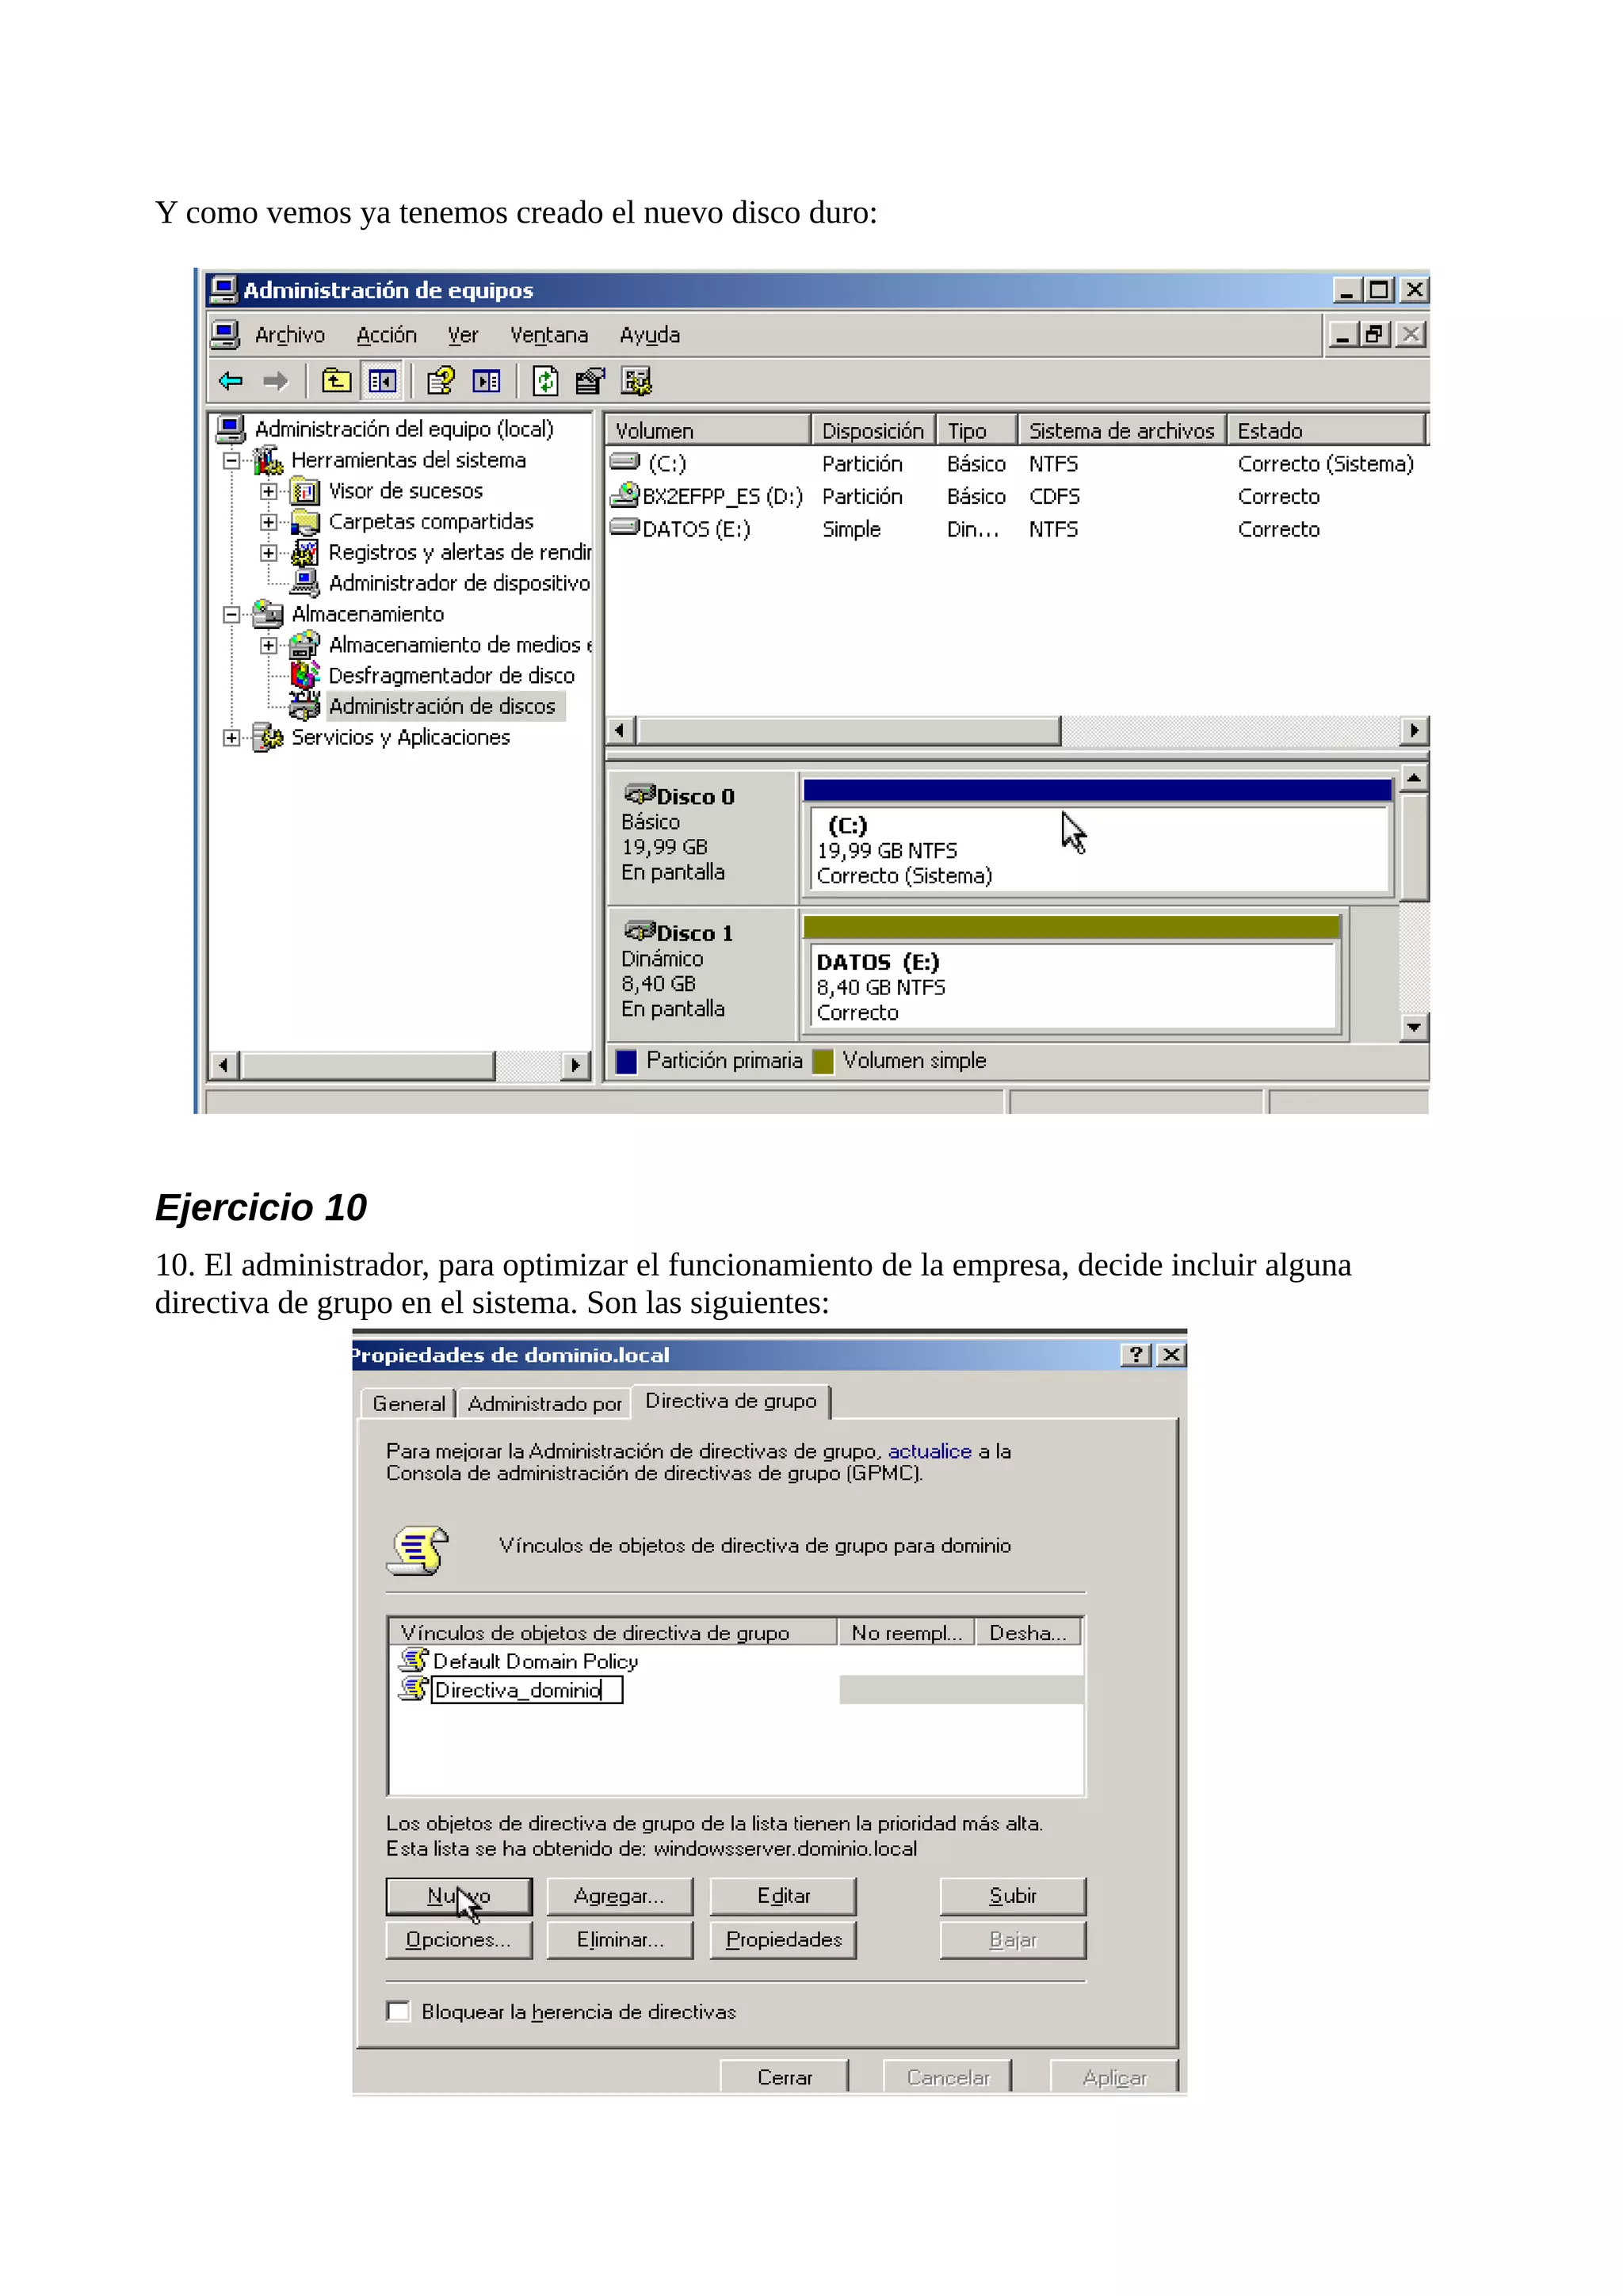Click the Default Domain Policy entry
Image resolution: width=1623 pixels, height=2296 pixels.
534,1661
